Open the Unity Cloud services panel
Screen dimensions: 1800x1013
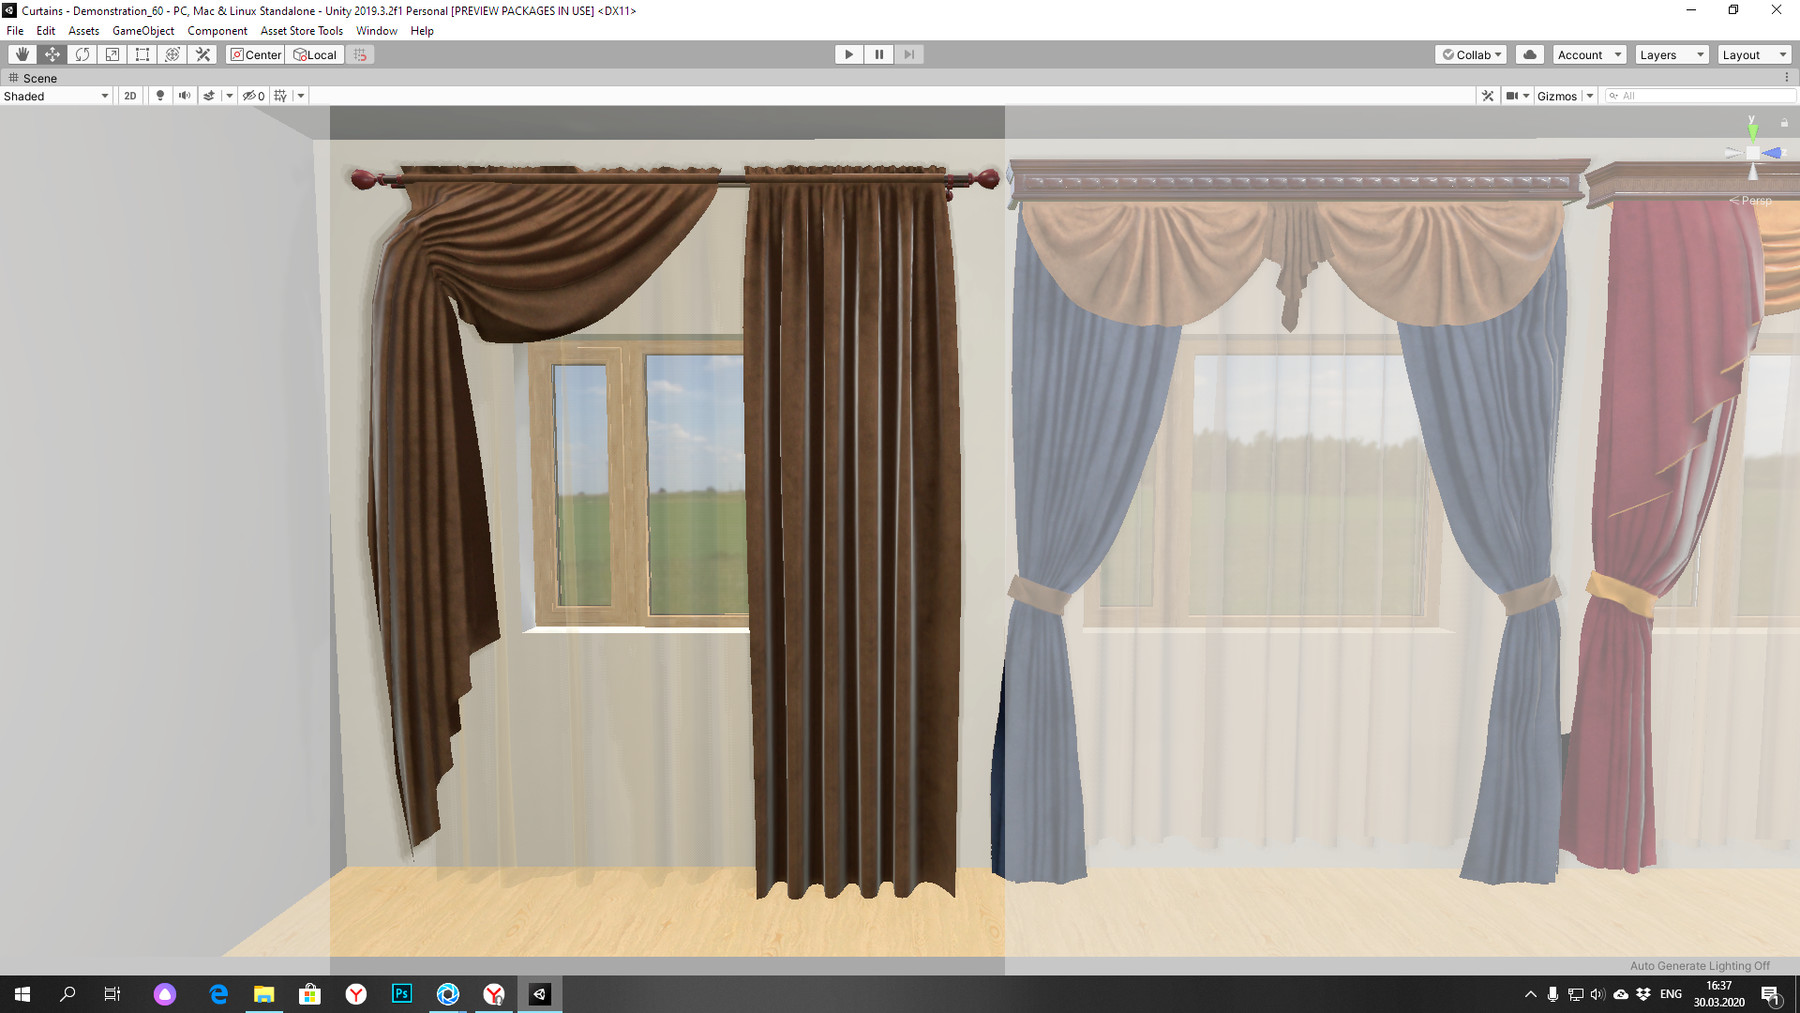tap(1529, 54)
